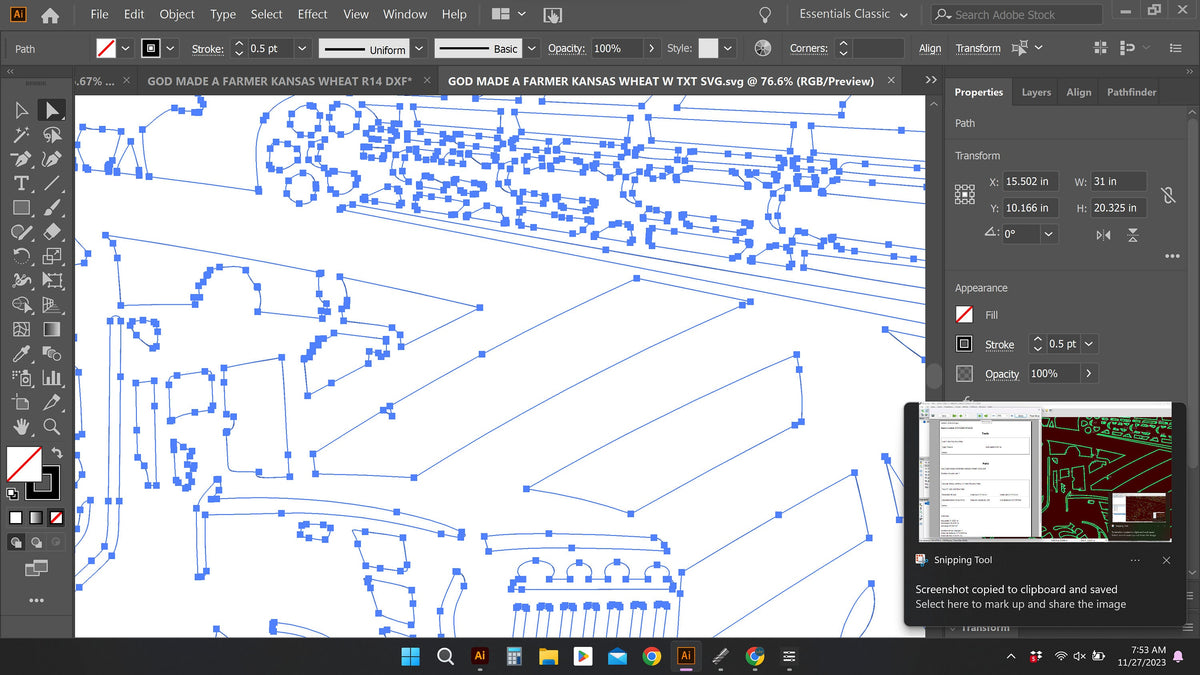Expand the opacity slider arrow in control bar

pyautogui.click(x=652, y=48)
